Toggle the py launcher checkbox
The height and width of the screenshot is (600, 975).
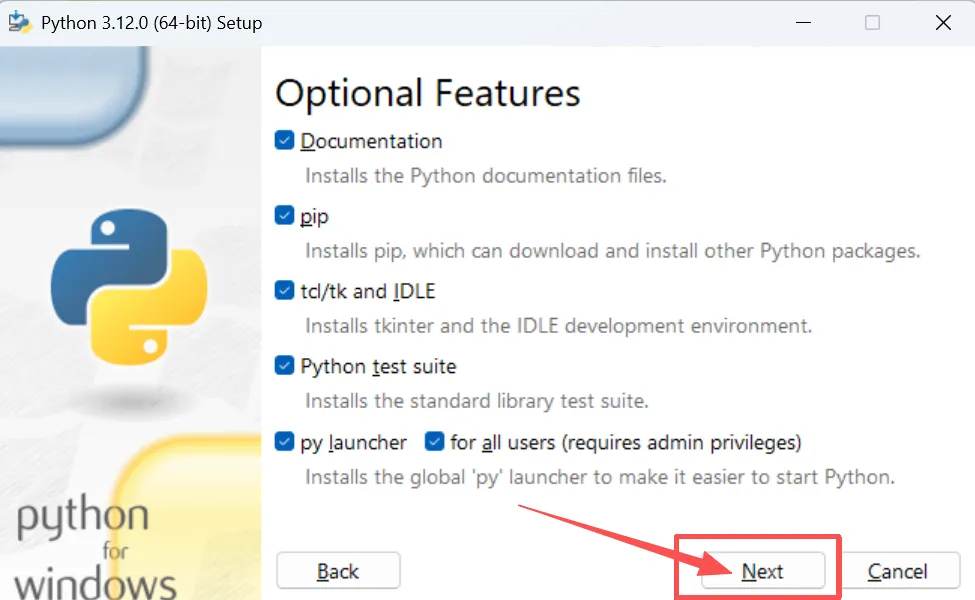click(x=285, y=442)
